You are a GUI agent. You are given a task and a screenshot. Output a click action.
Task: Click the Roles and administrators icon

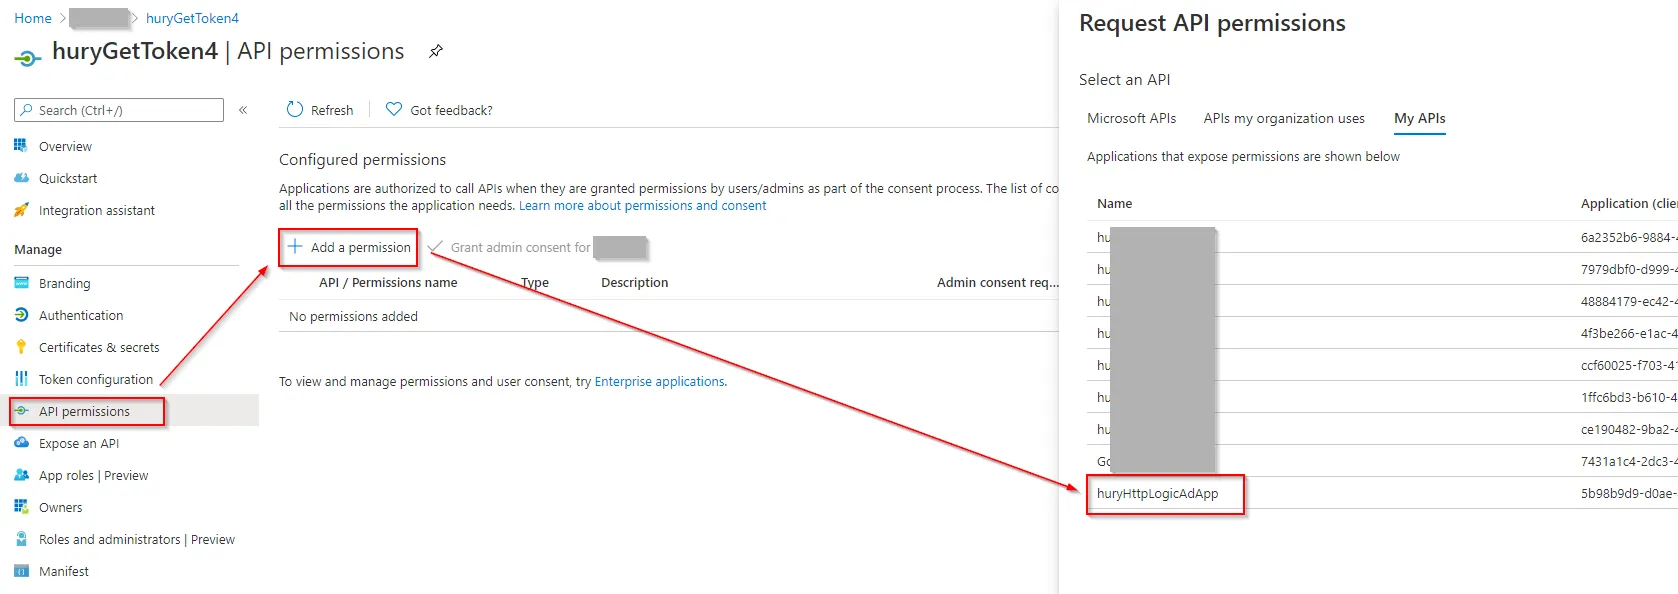[21, 539]
